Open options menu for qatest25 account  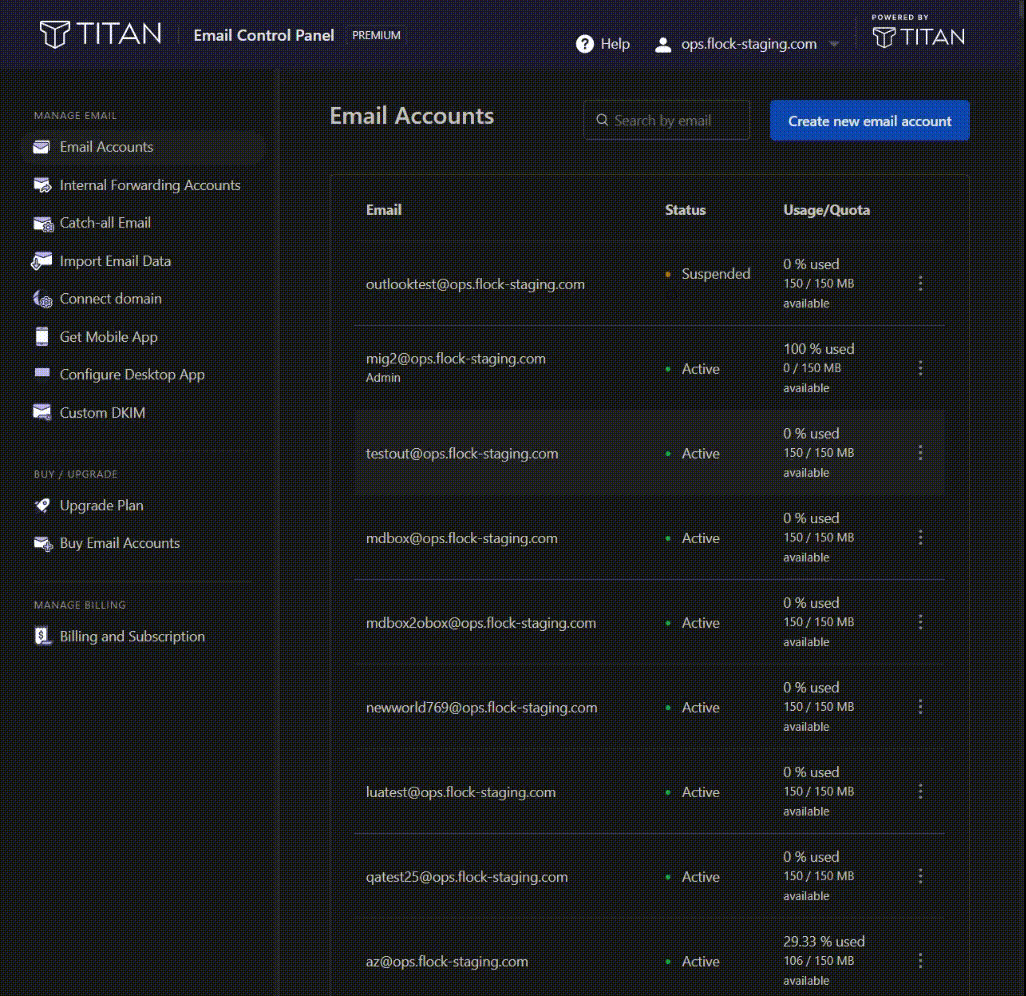coord(920,876)
